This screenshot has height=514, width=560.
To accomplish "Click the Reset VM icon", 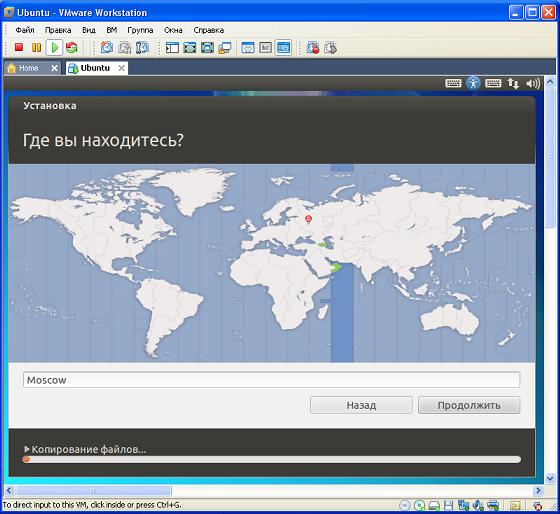I will click(72, 48).
